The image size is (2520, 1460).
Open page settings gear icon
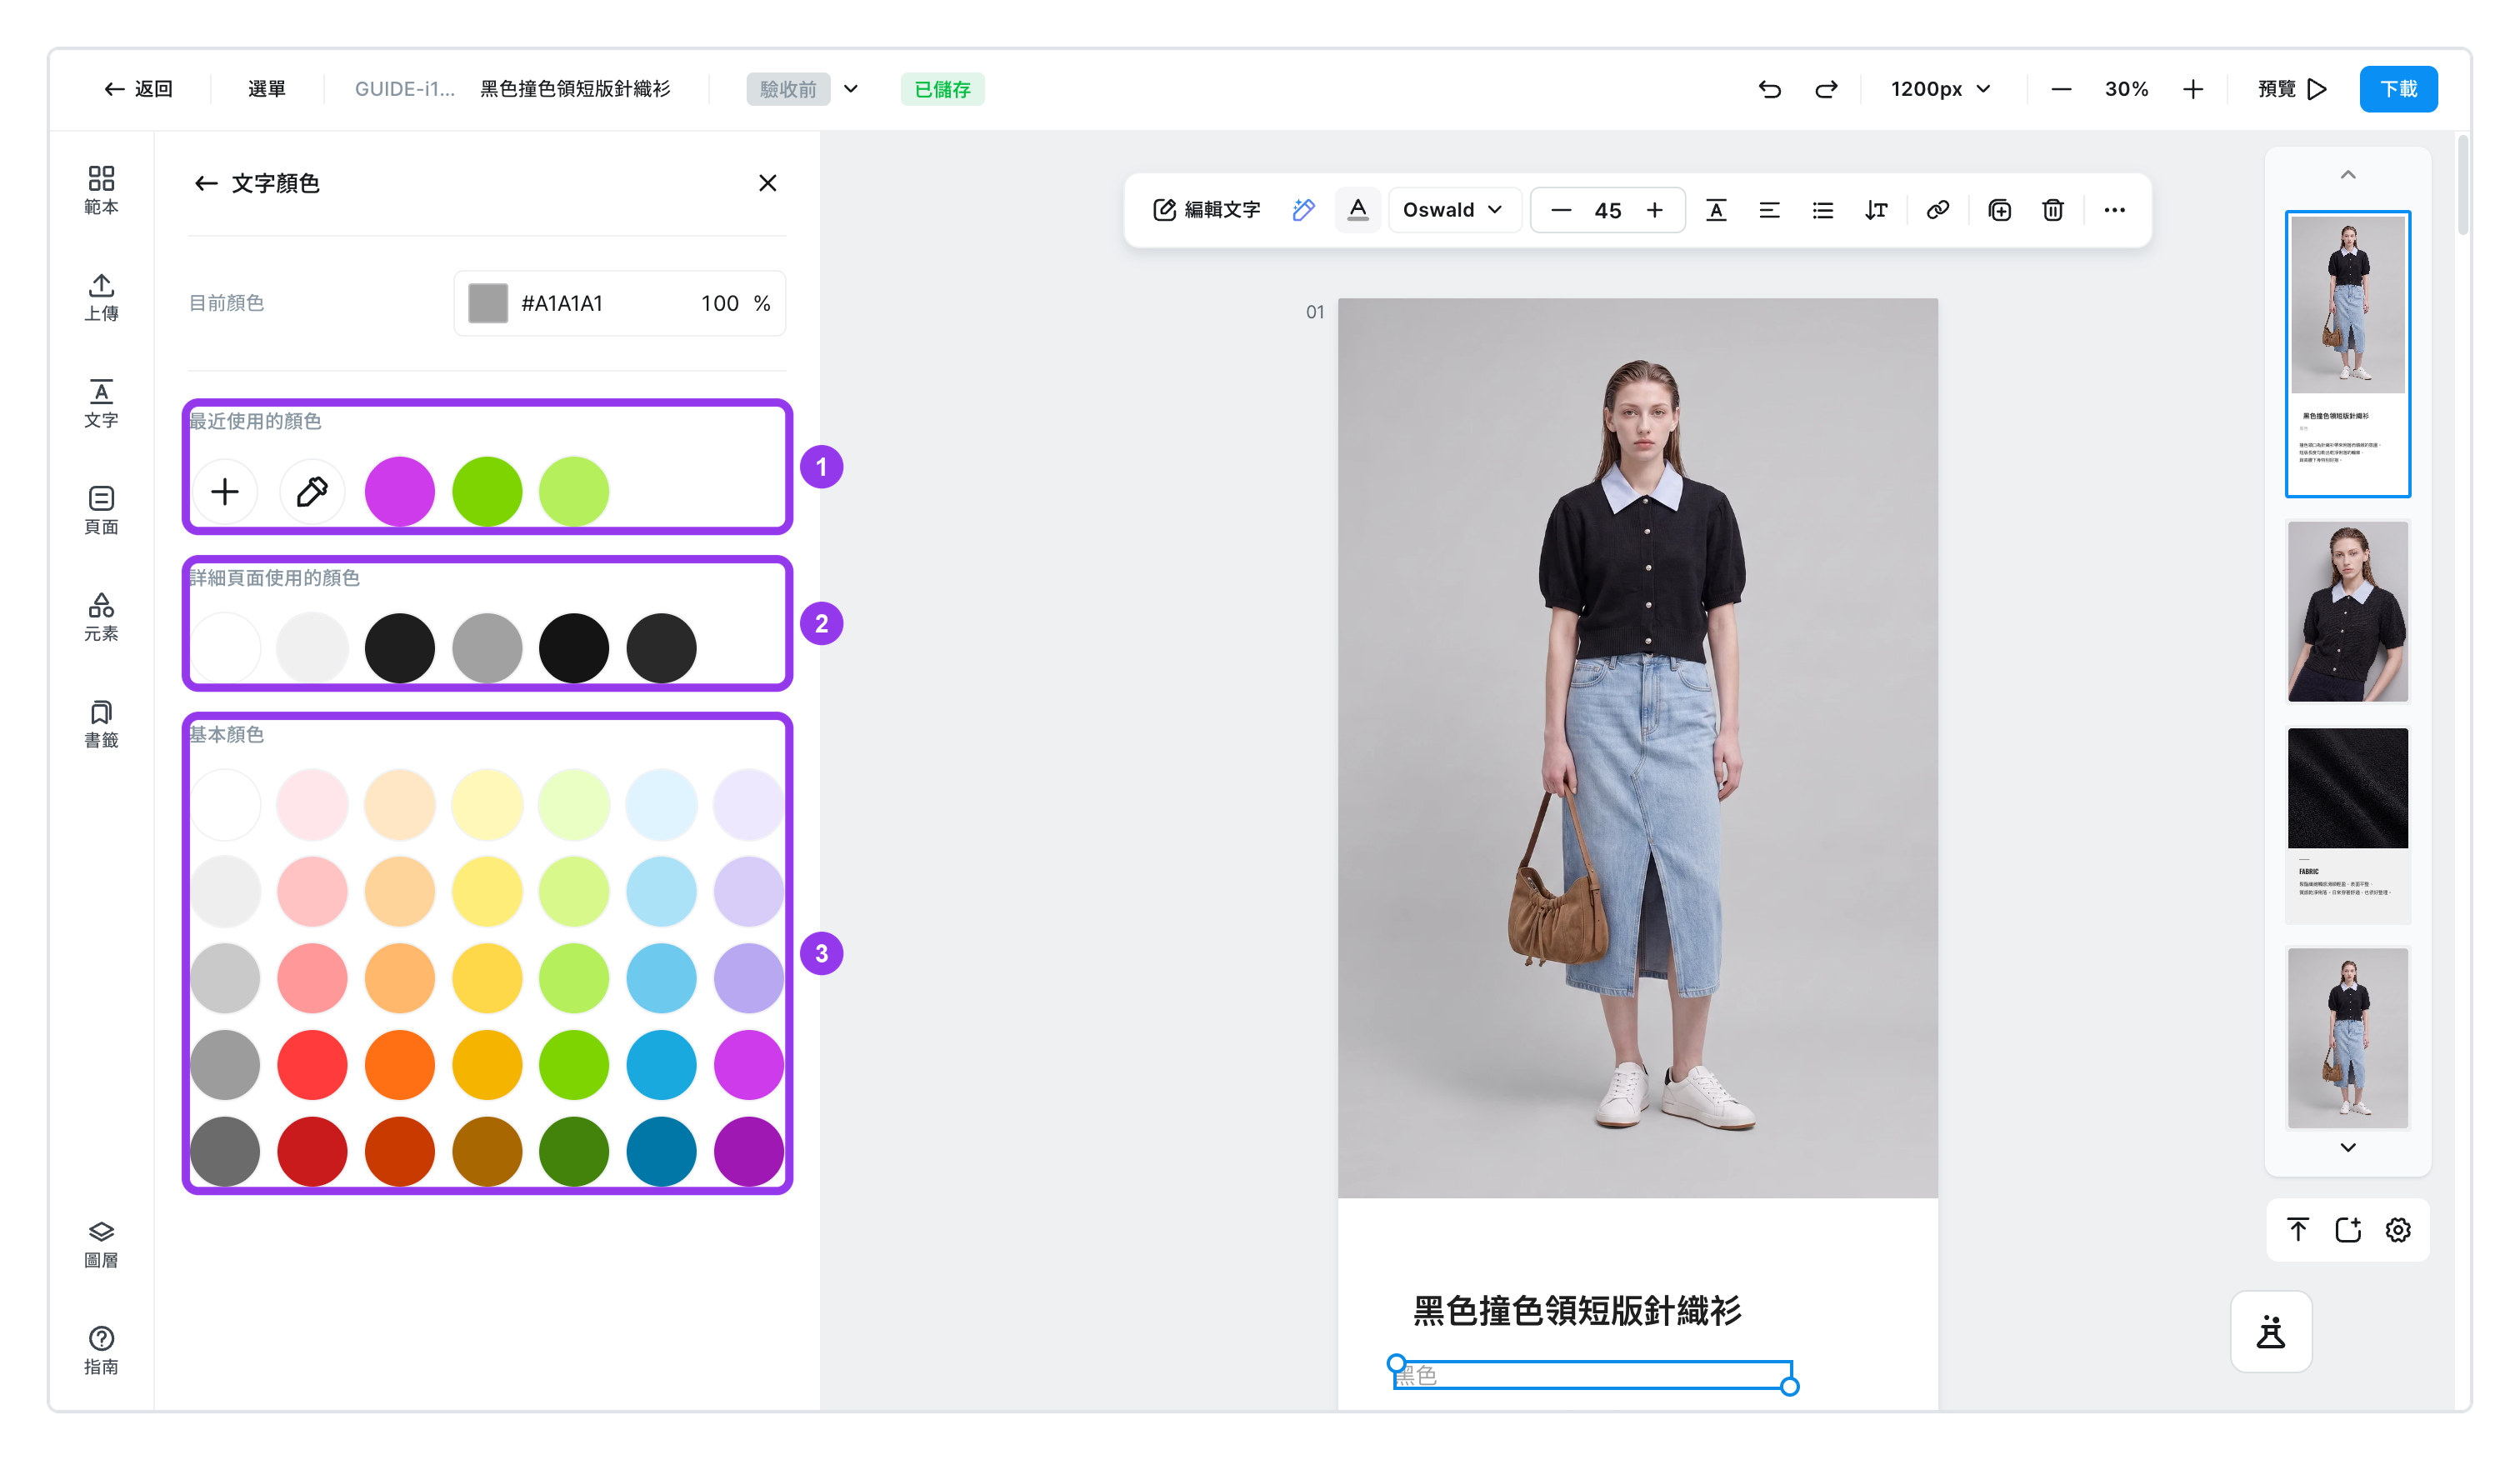[2397, 1230]
